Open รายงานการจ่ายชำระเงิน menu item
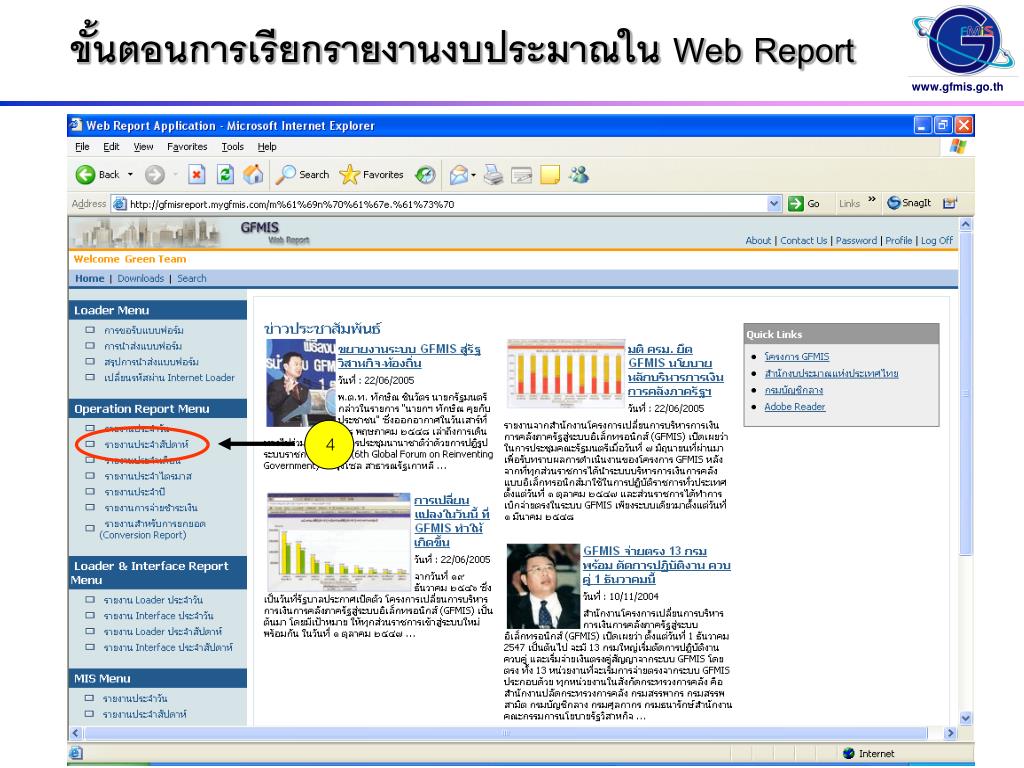Image resolution: width=1024 pixels, height=768 pixels. [x=151, y=507]
